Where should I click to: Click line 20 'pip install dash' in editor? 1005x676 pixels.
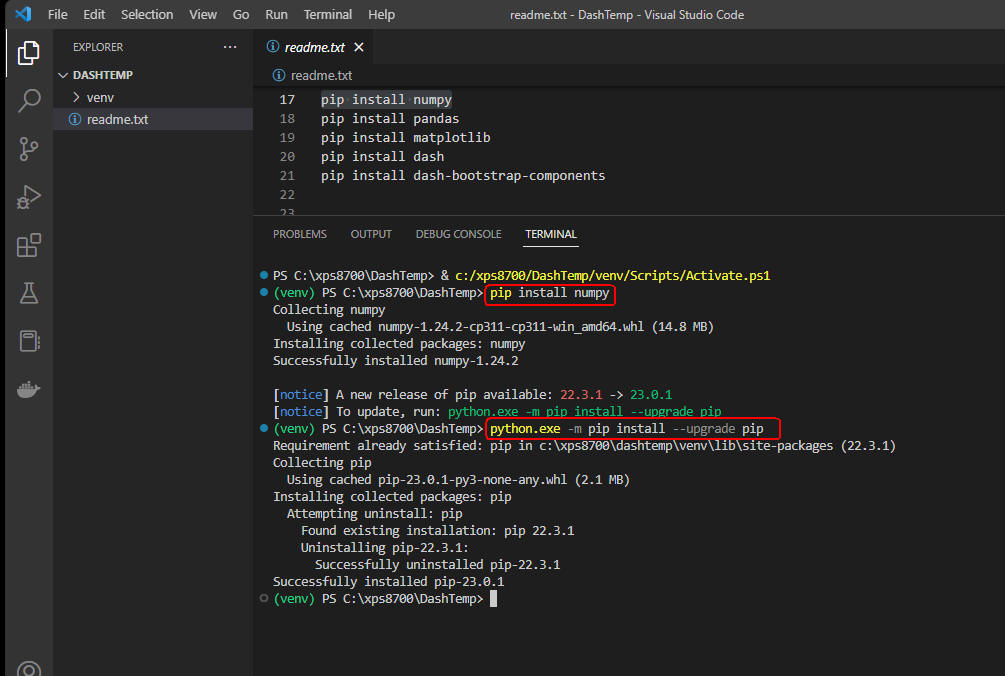[383, 156]
